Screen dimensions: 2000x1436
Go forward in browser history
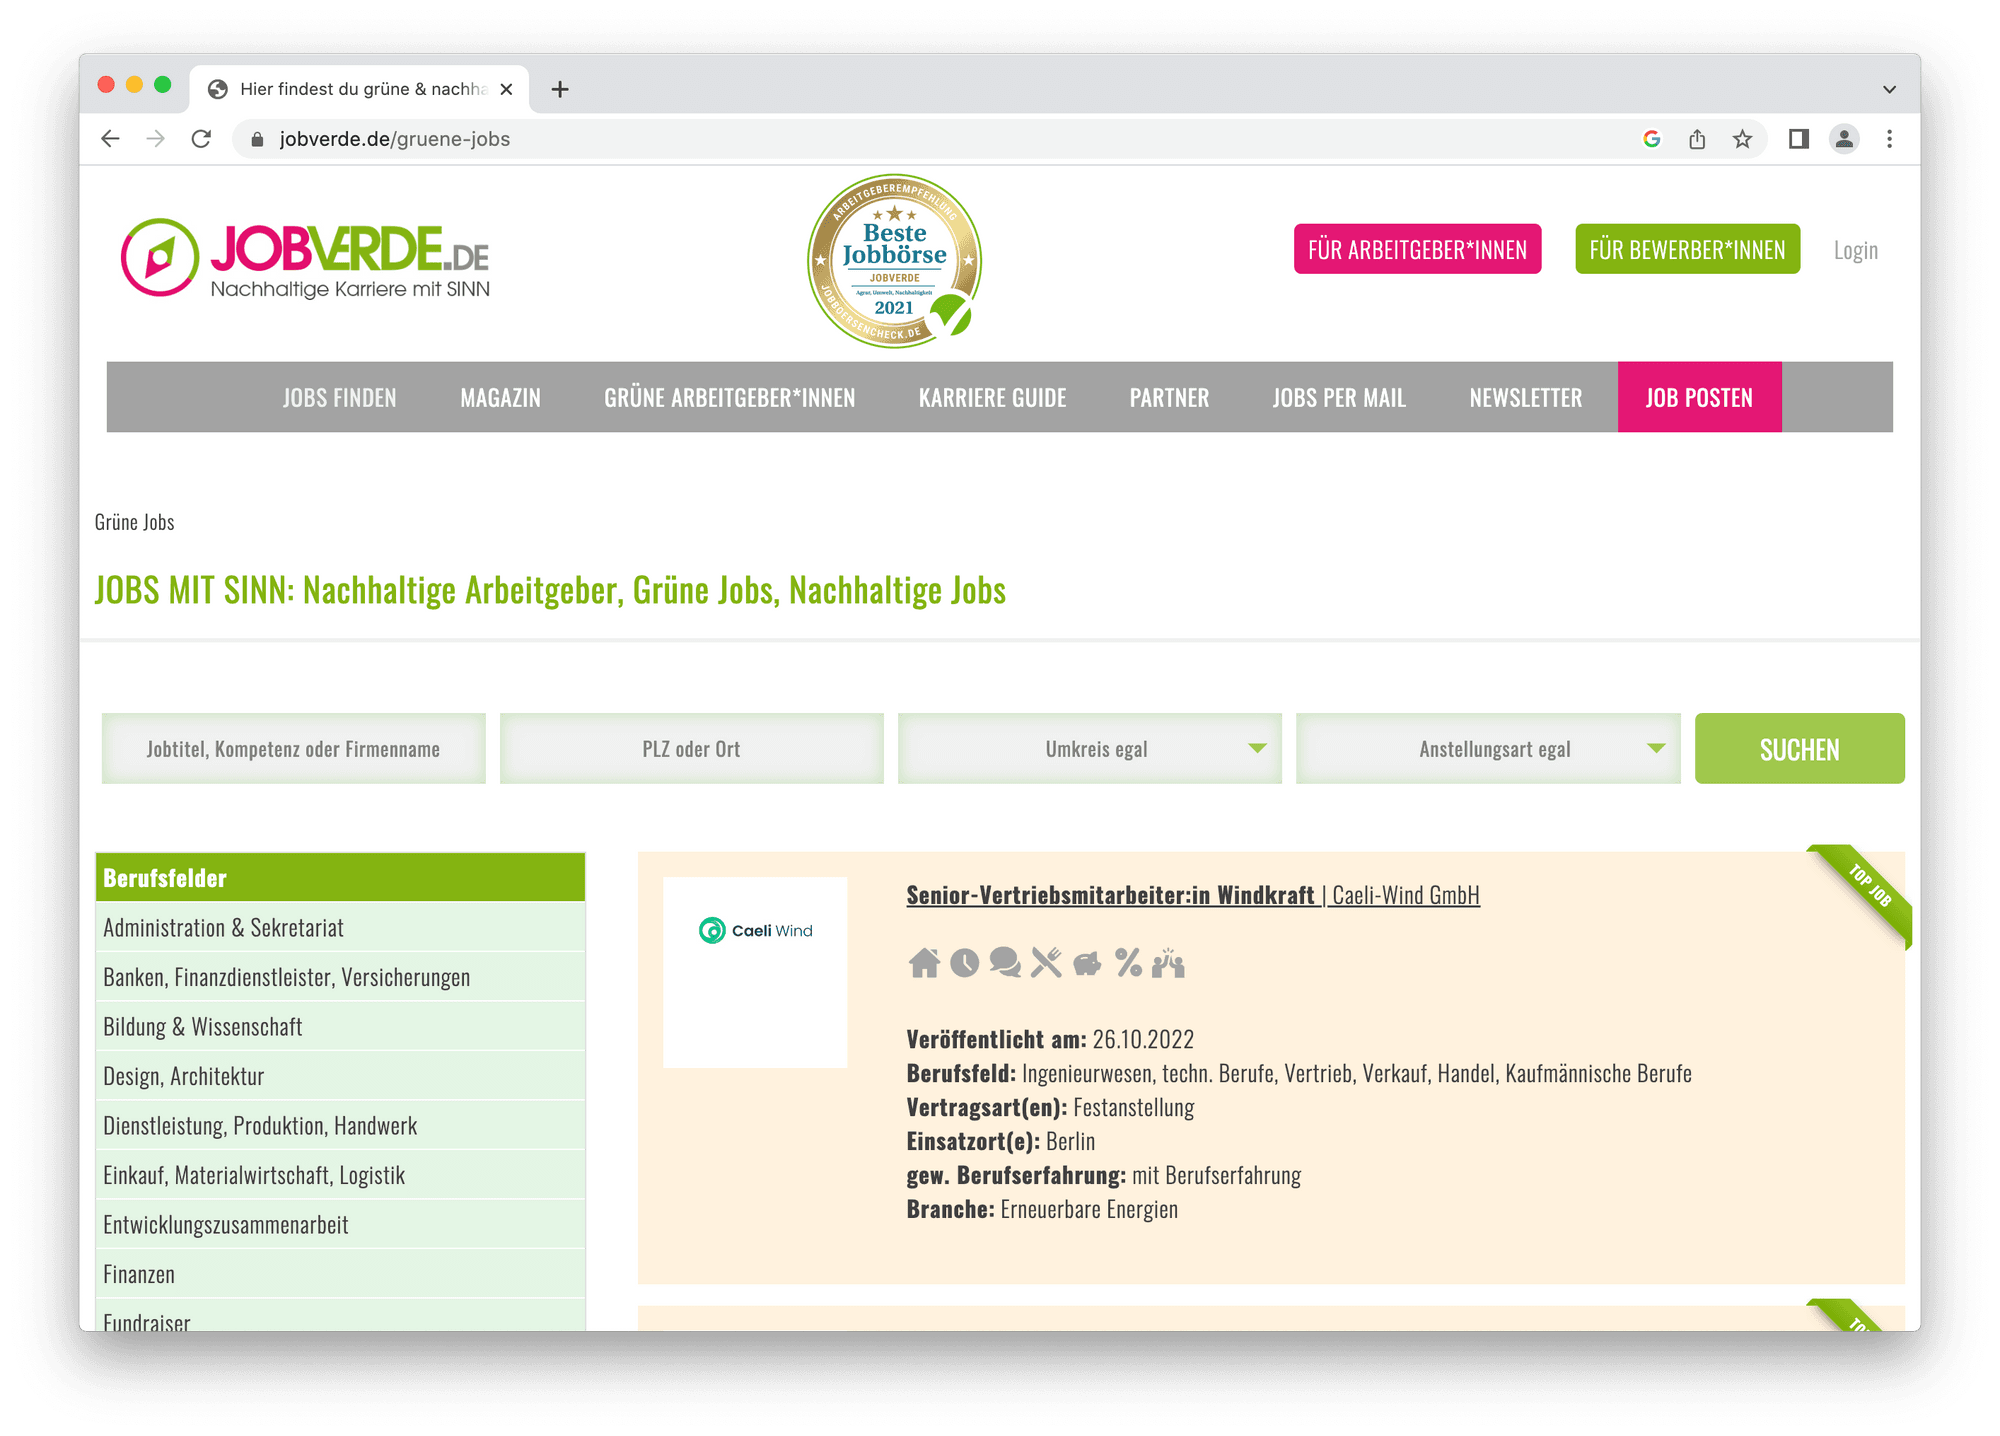(155, 139)
